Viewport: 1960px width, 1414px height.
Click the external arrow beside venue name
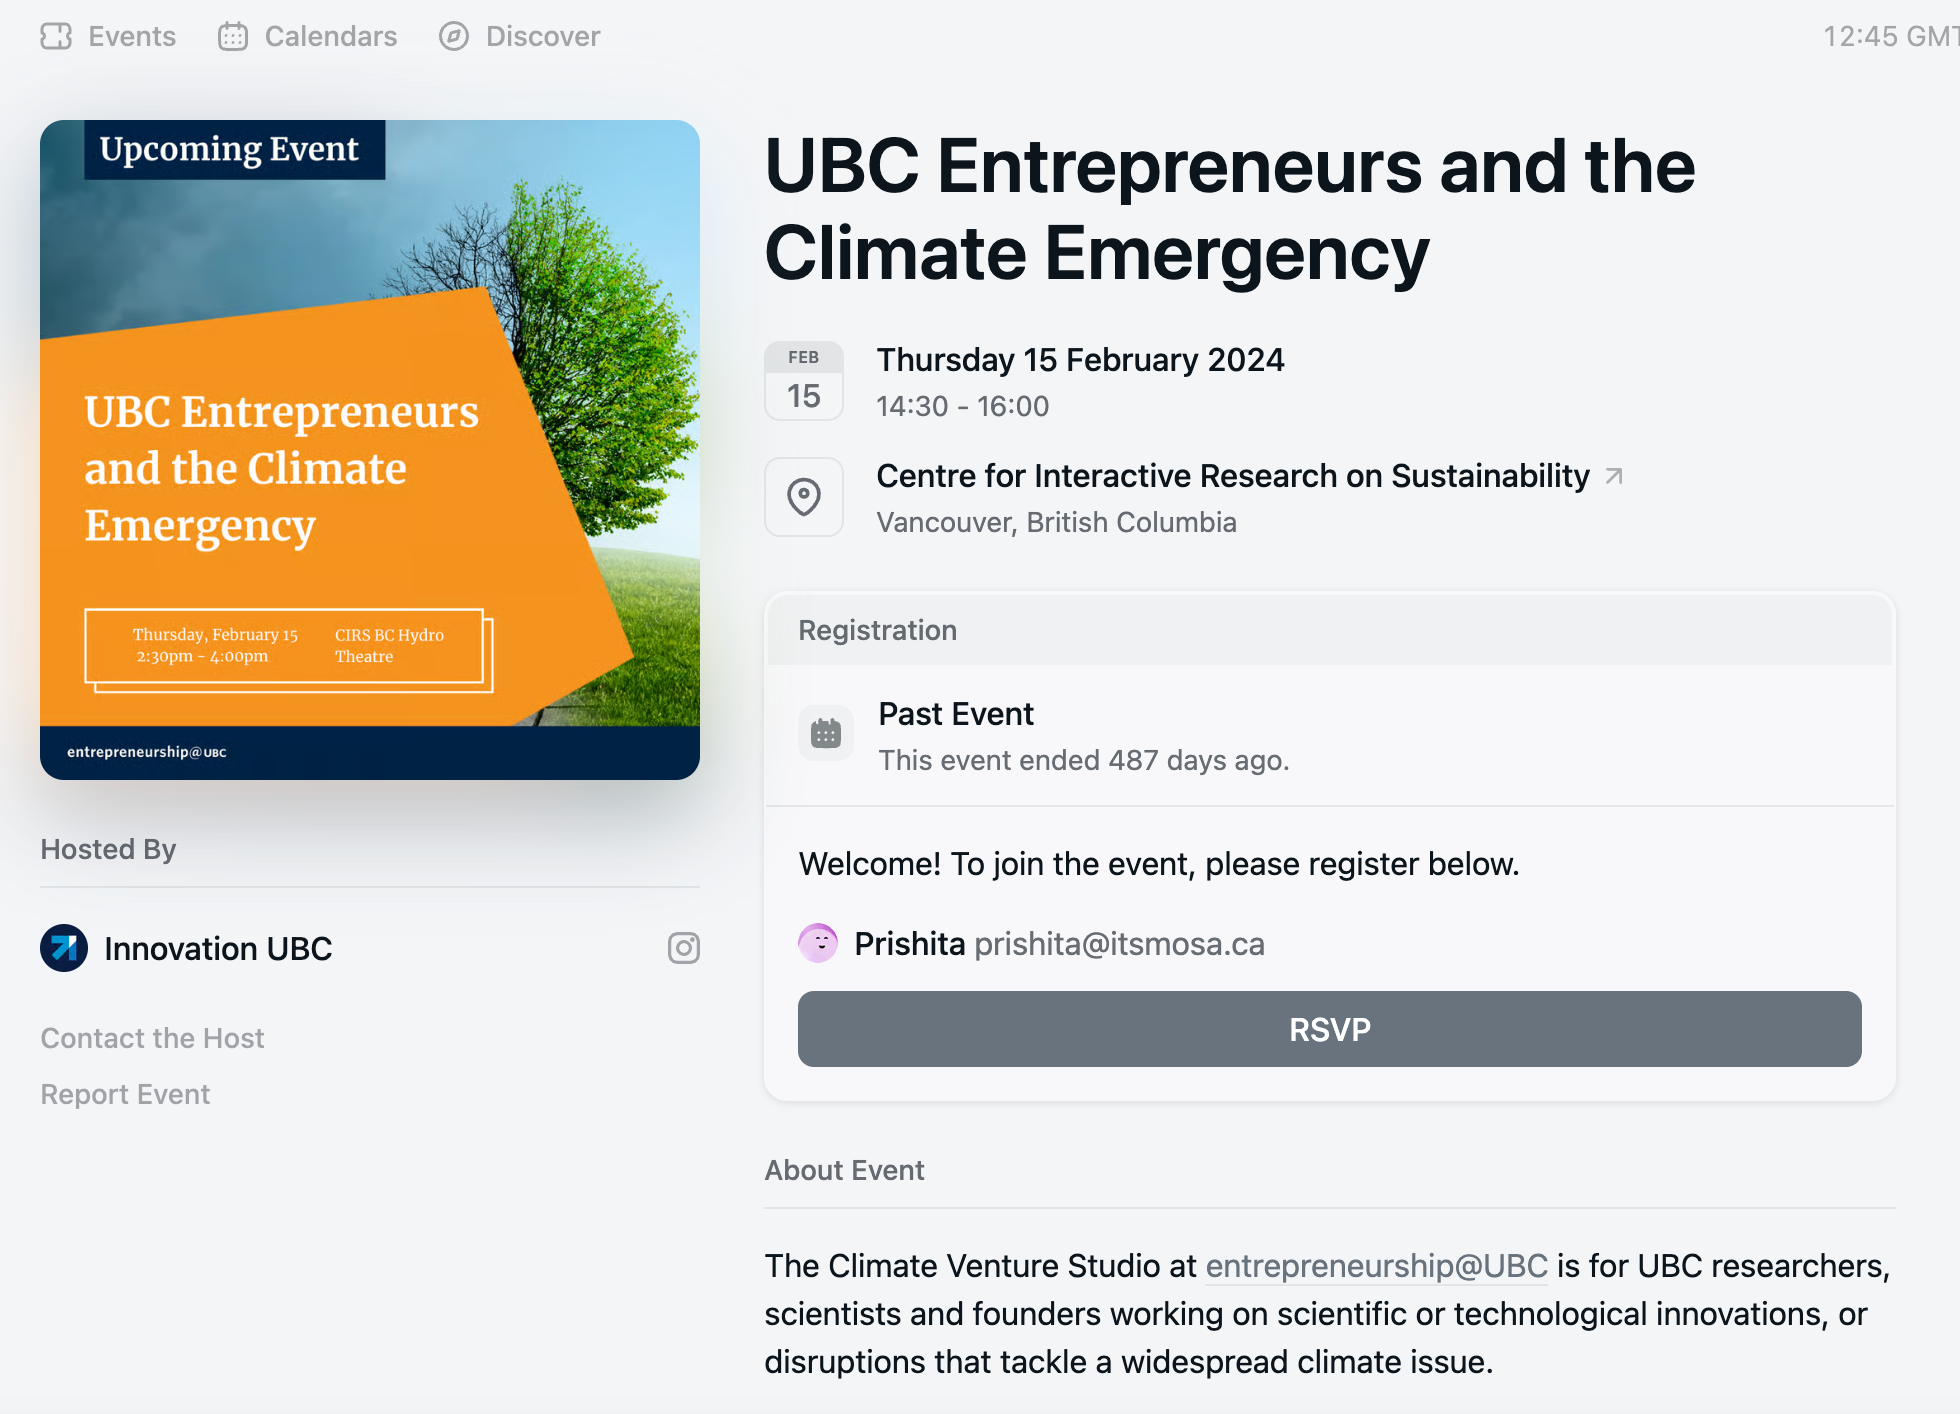(1614, 476)
